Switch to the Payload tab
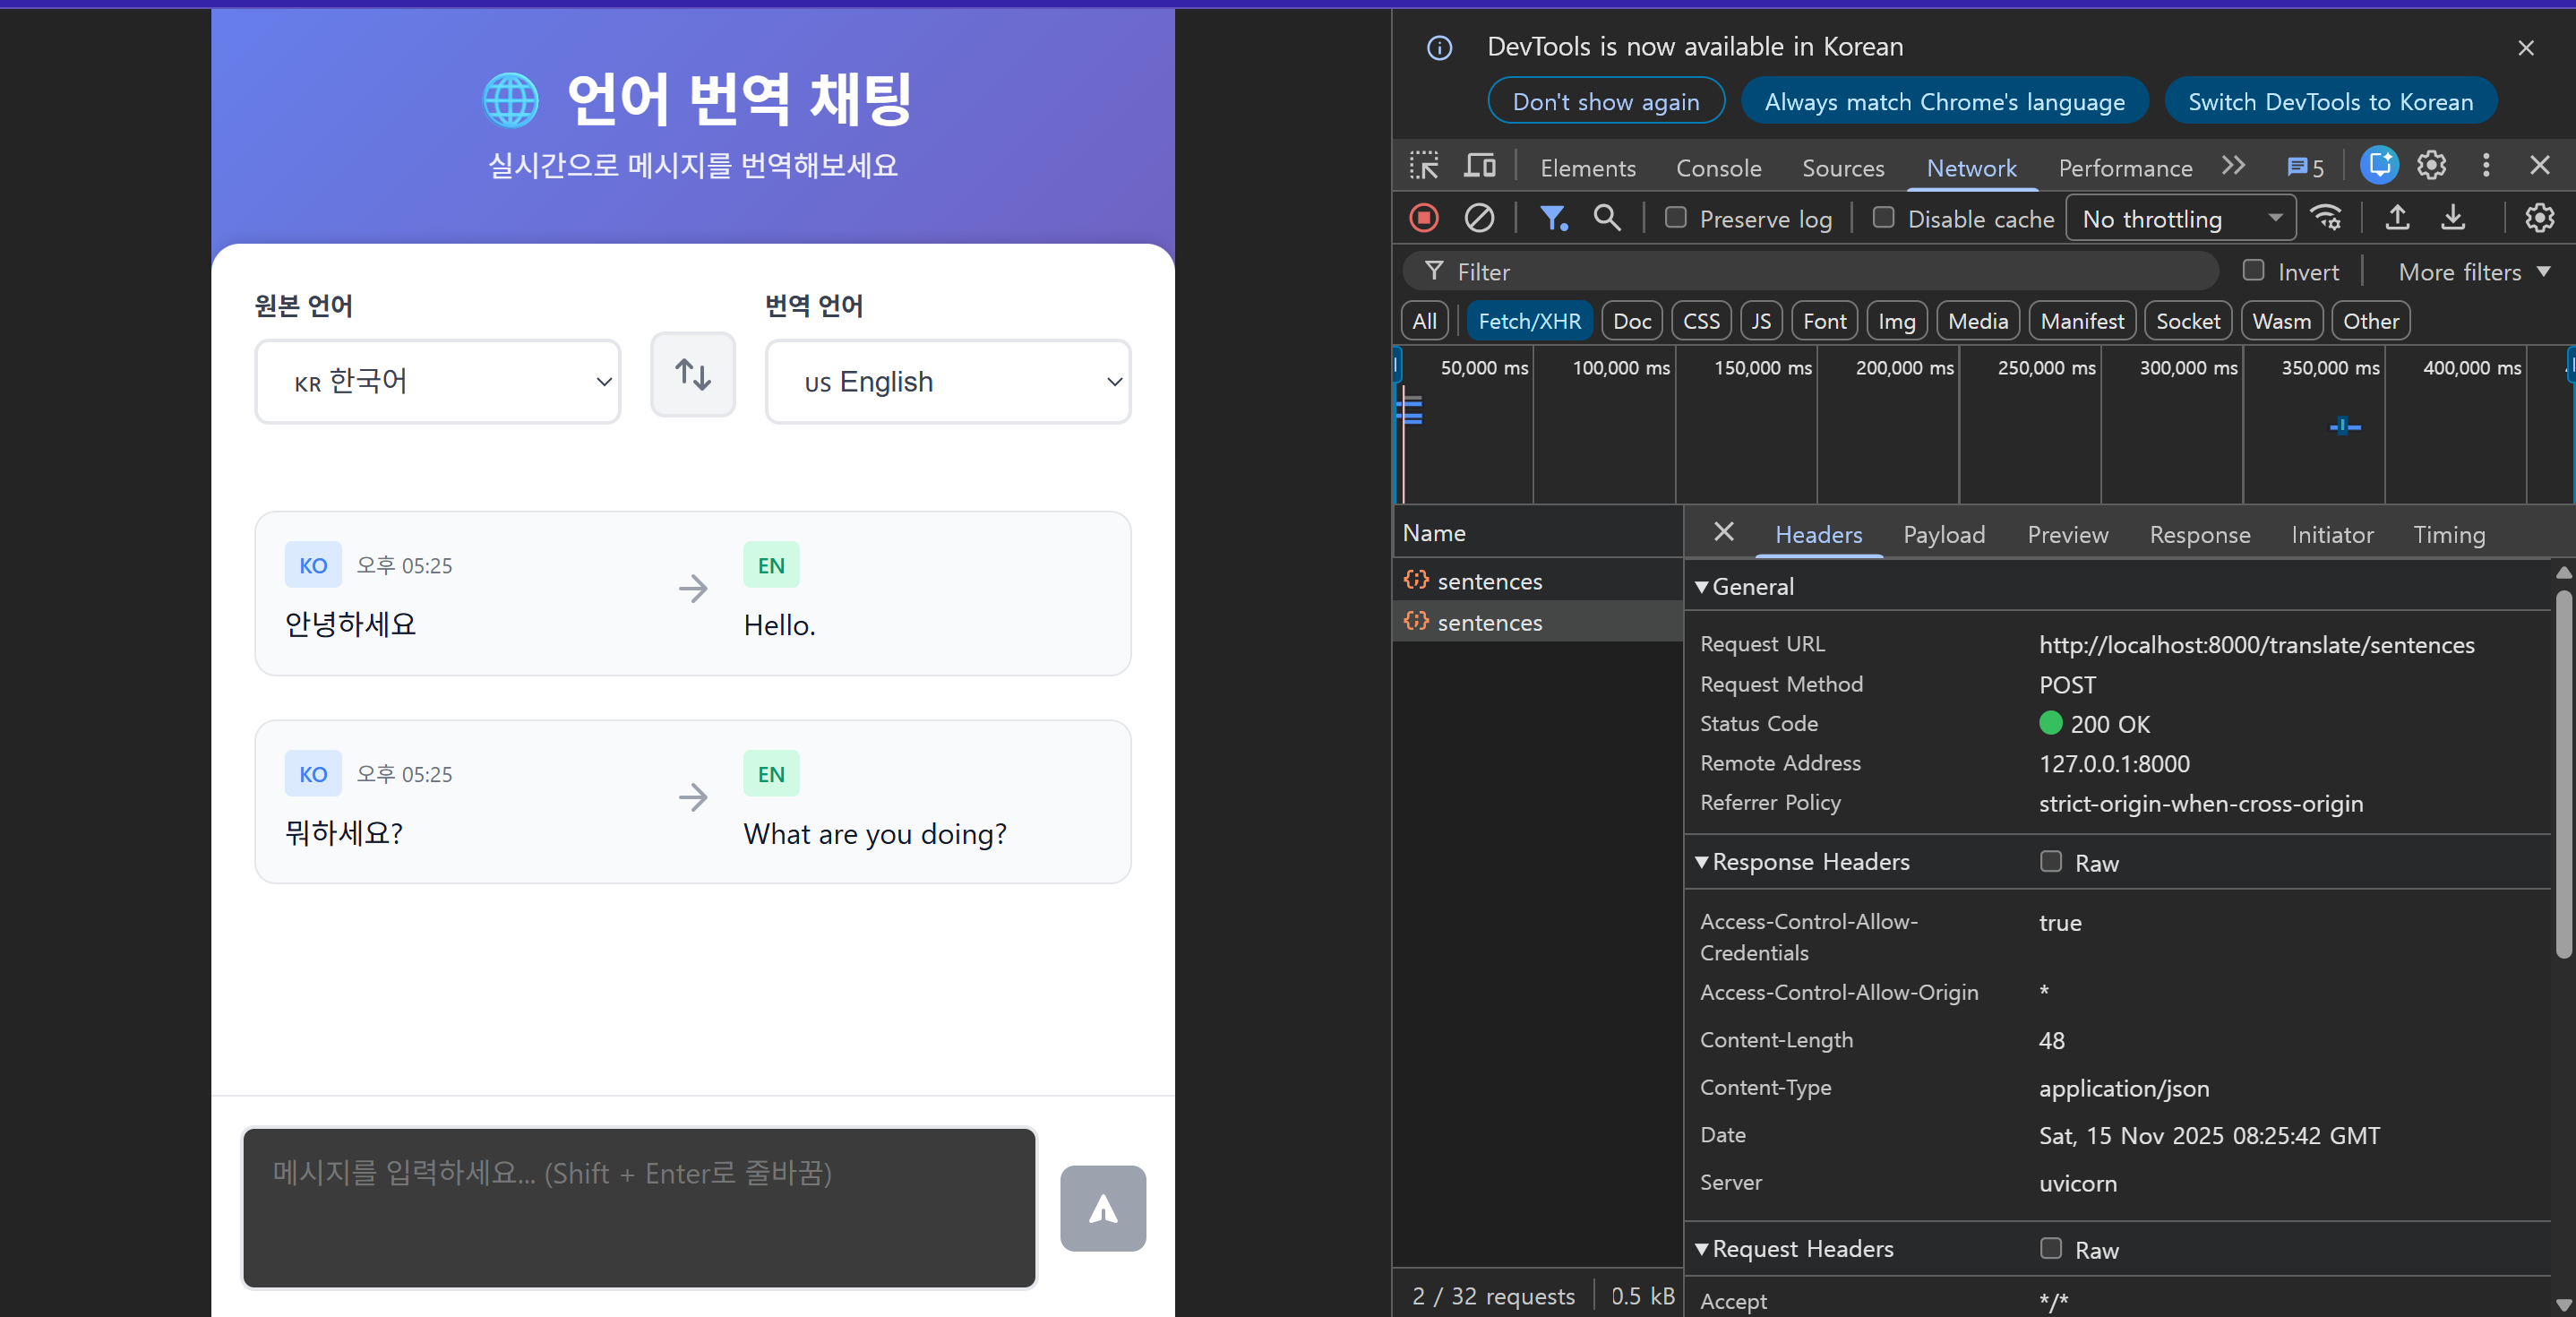This screenshot has width=2576, height=1317. pos(1943,535)
